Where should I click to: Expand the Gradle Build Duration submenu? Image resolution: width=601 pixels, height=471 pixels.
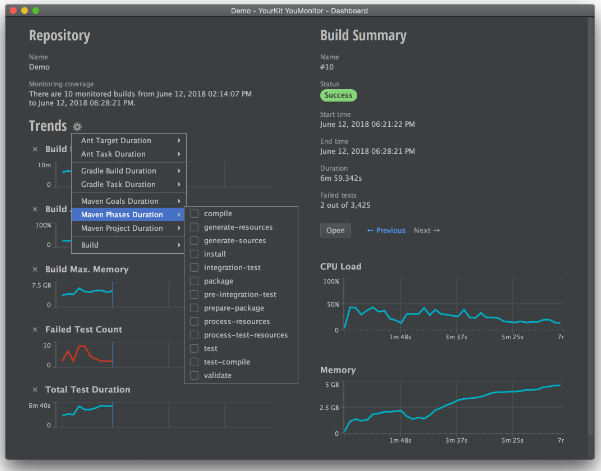point(129,171)
